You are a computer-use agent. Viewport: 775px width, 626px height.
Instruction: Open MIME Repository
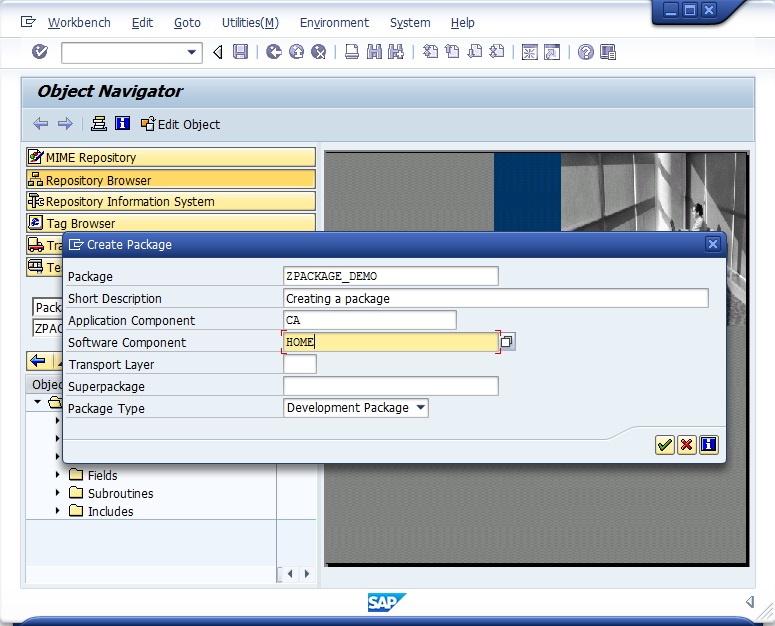171,157
